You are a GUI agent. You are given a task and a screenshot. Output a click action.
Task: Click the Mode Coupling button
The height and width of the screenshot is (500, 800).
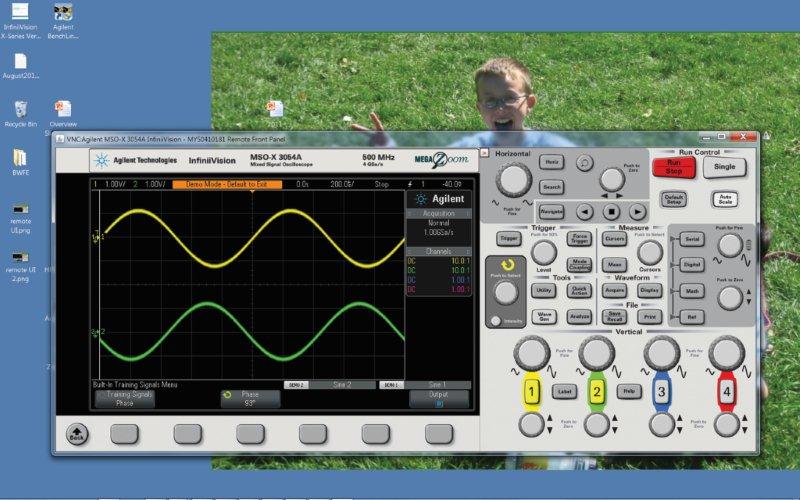[x=580, y=264]
